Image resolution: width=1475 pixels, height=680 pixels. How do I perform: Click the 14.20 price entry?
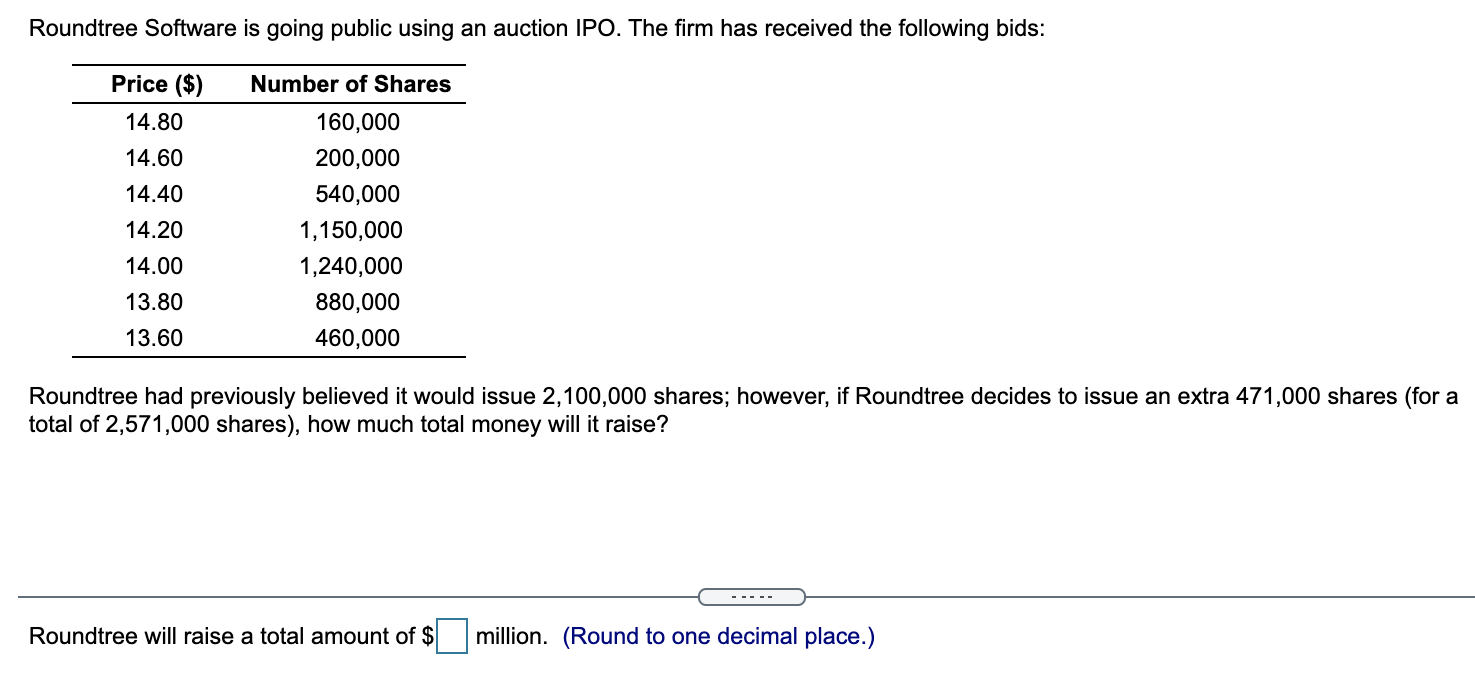pyautogui.click(x=156, y=229)
